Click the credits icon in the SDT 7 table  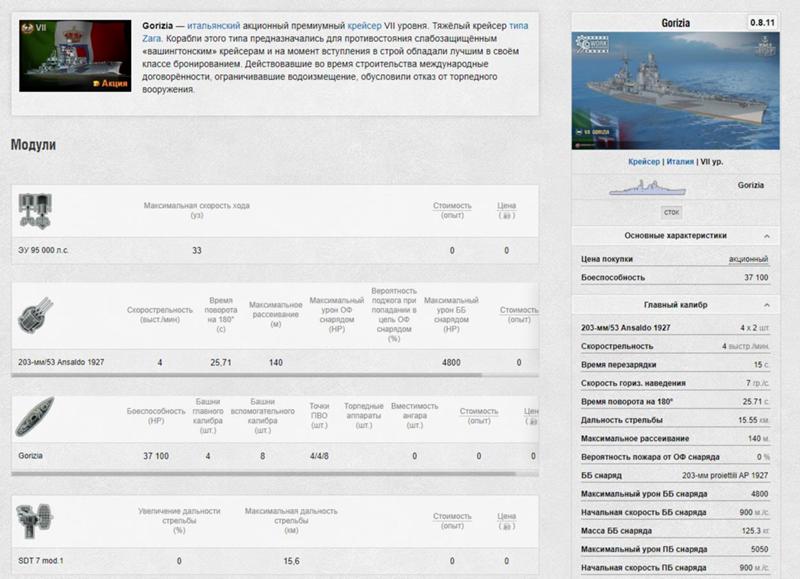tap(507, 526)
